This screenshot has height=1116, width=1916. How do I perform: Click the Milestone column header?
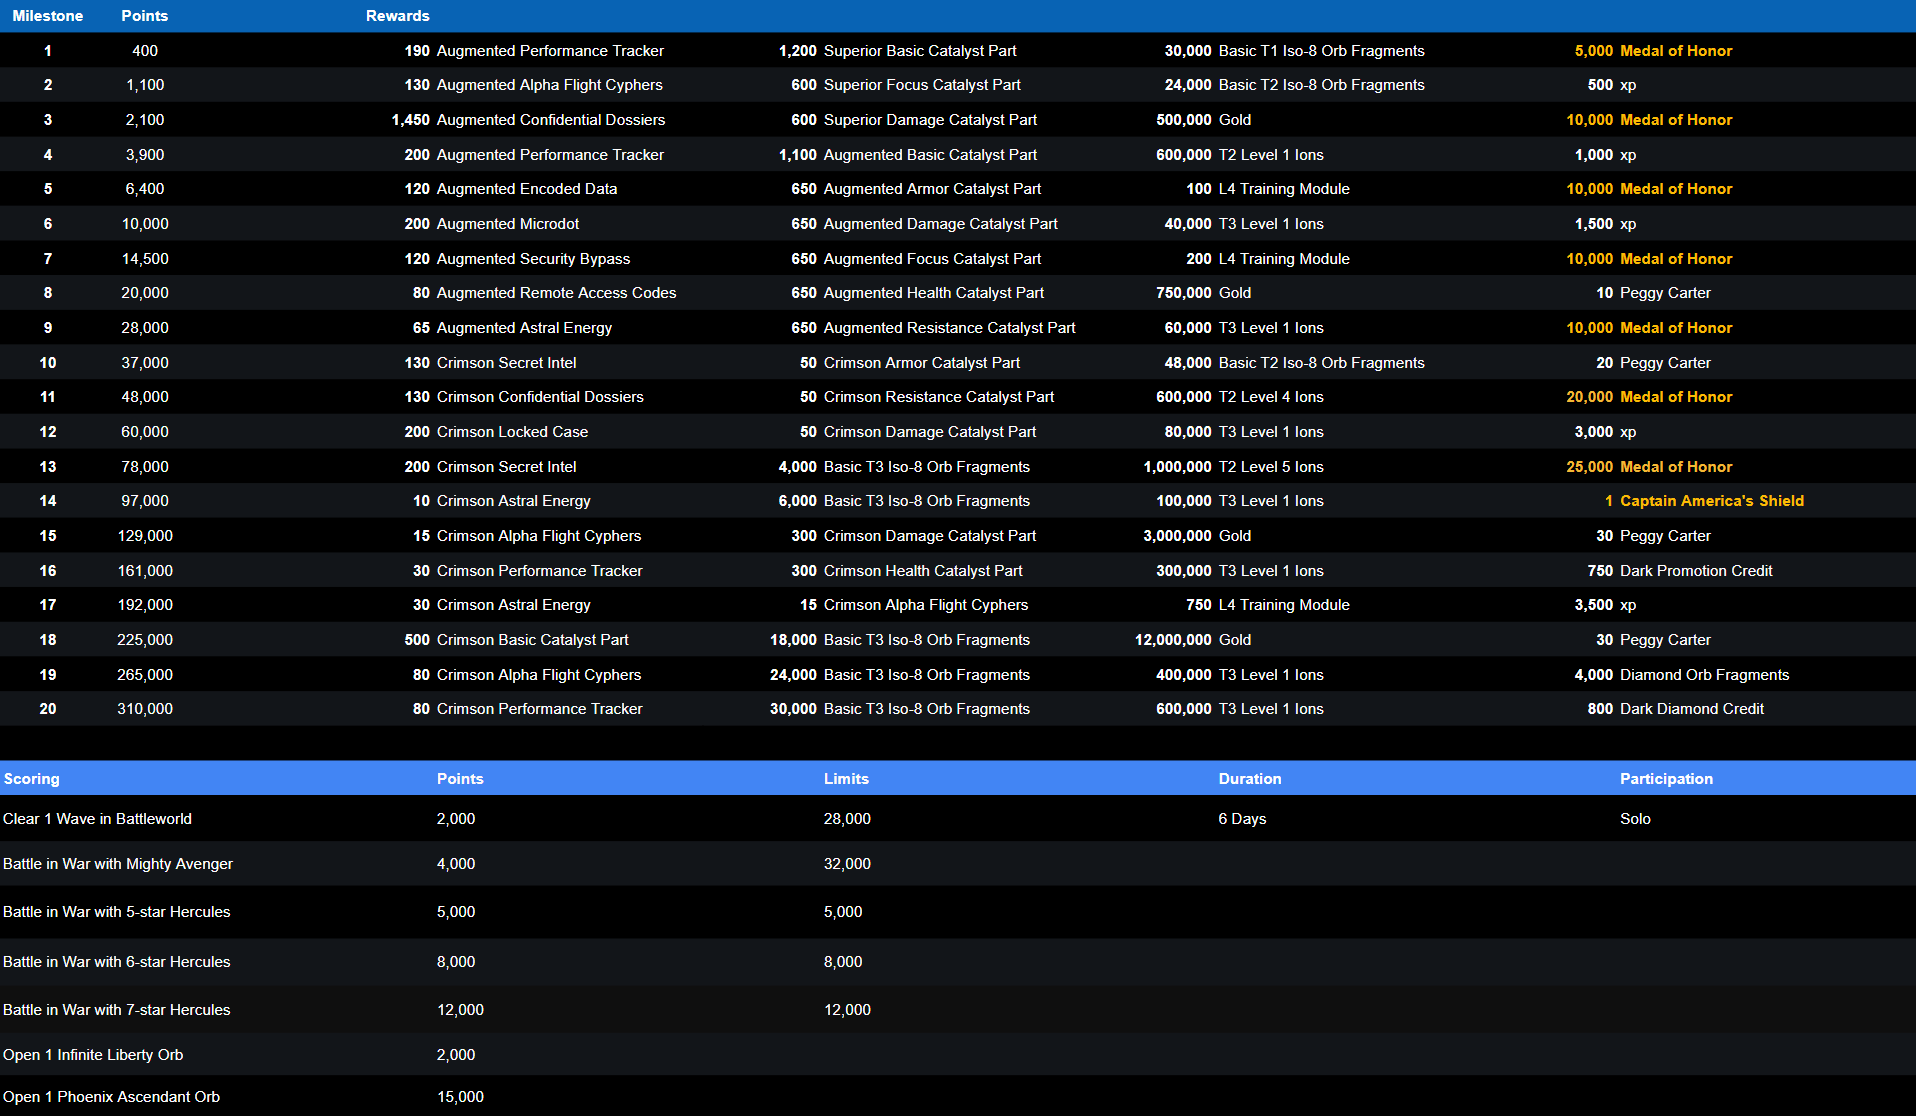(x=47, y=16)
